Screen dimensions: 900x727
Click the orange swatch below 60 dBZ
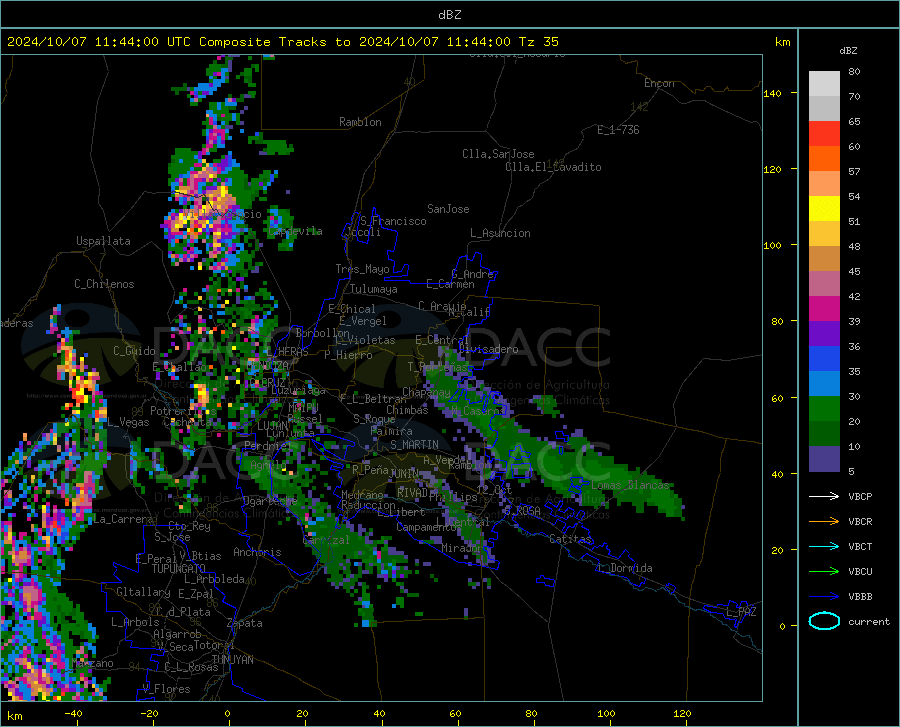click(x=824, y=159)
